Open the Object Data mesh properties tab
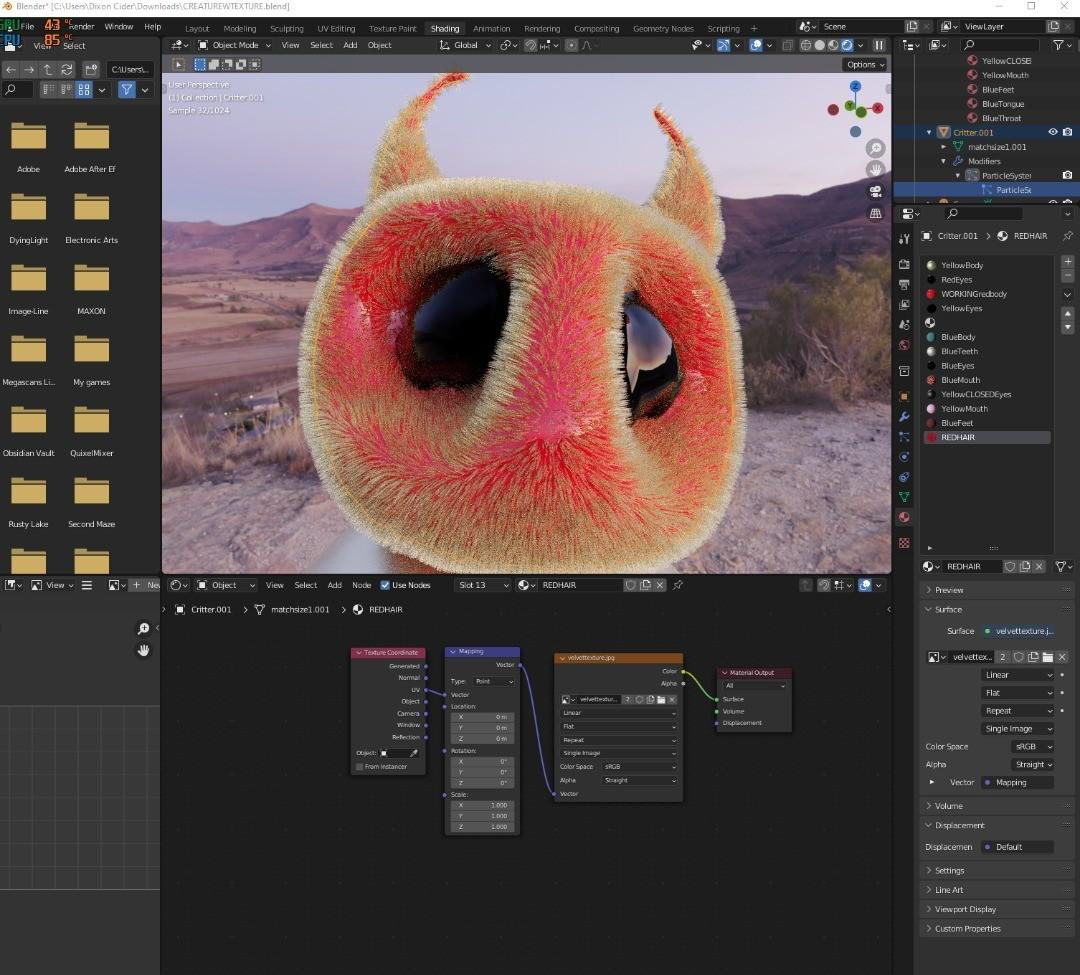1080x975 pixels. coord(904,496)
